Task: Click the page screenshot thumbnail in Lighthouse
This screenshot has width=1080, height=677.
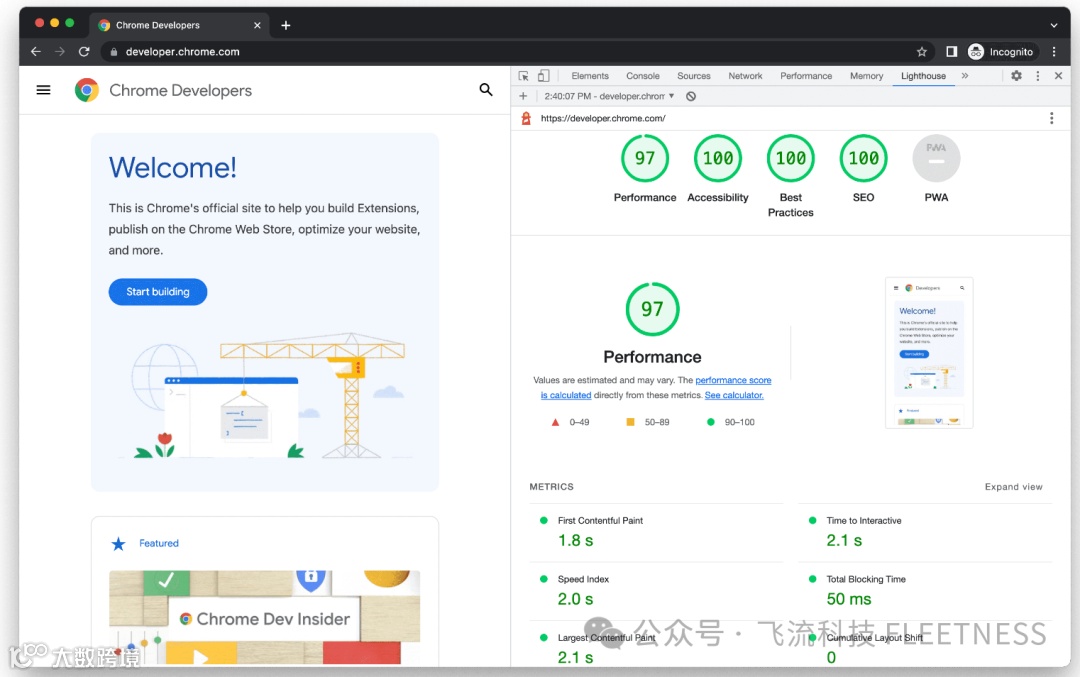Action: click(928, 353)
